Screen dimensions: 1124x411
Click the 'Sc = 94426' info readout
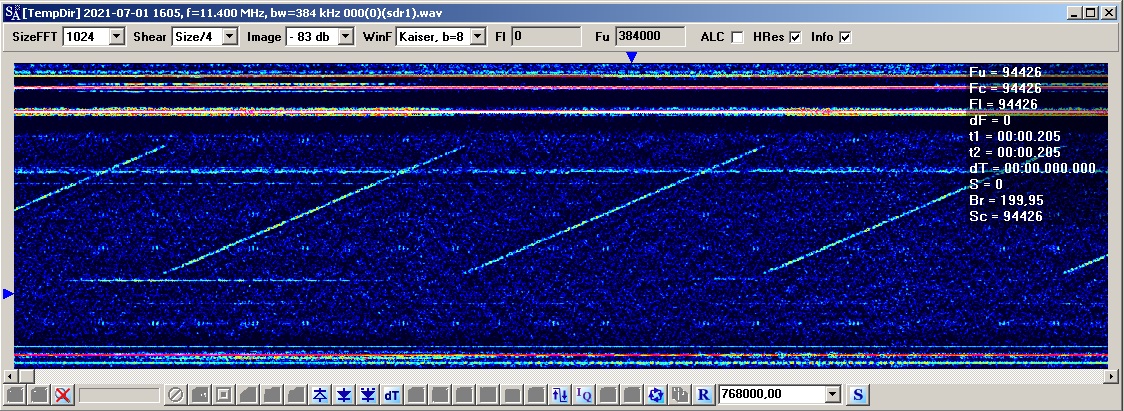1005,216
